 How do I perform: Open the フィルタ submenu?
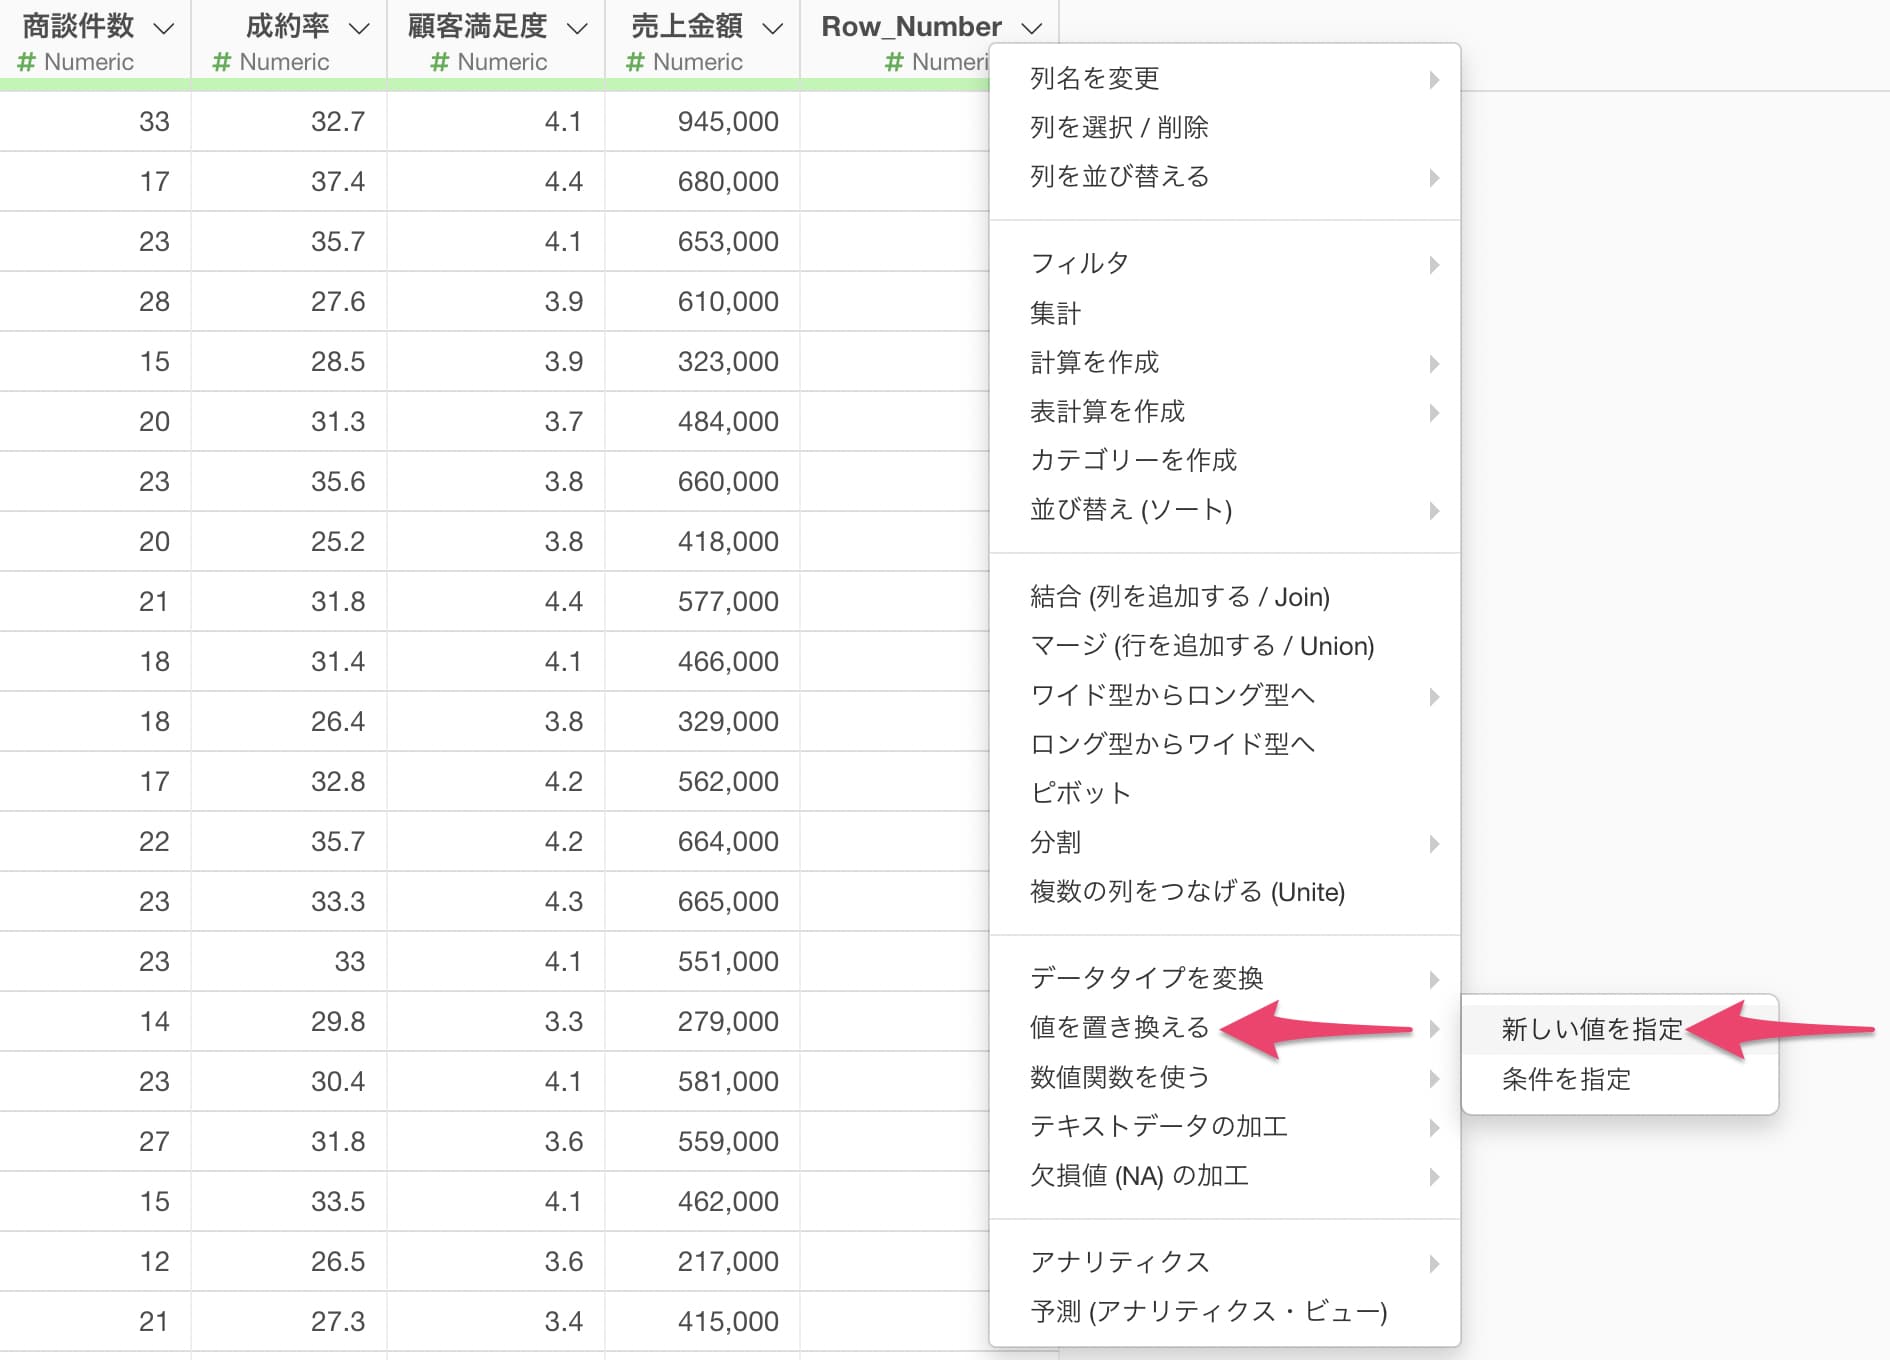tap(1225, 263)
